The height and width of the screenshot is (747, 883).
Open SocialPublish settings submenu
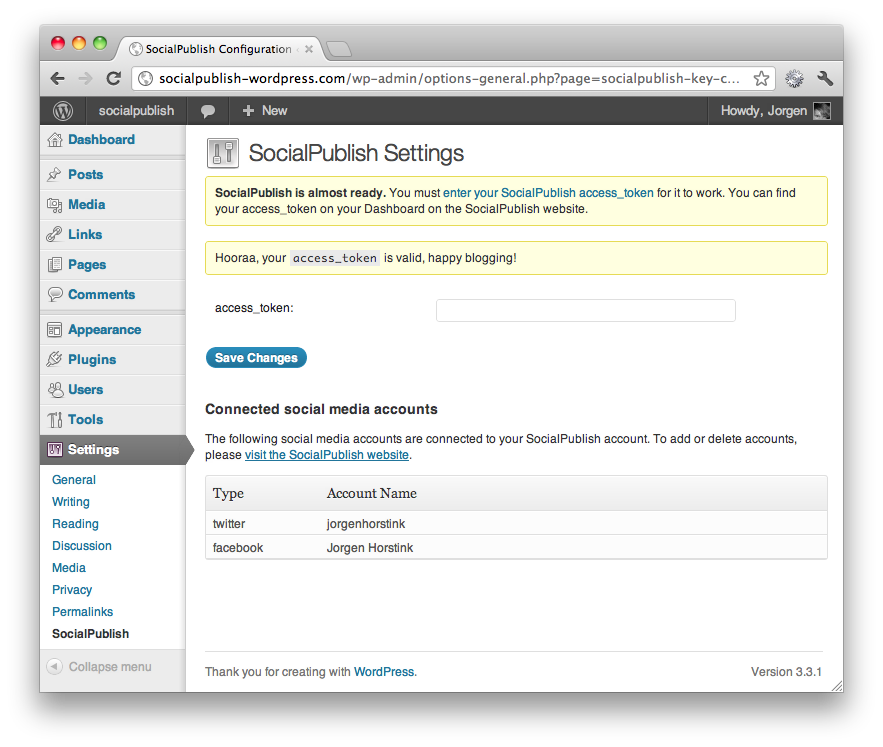90,634
